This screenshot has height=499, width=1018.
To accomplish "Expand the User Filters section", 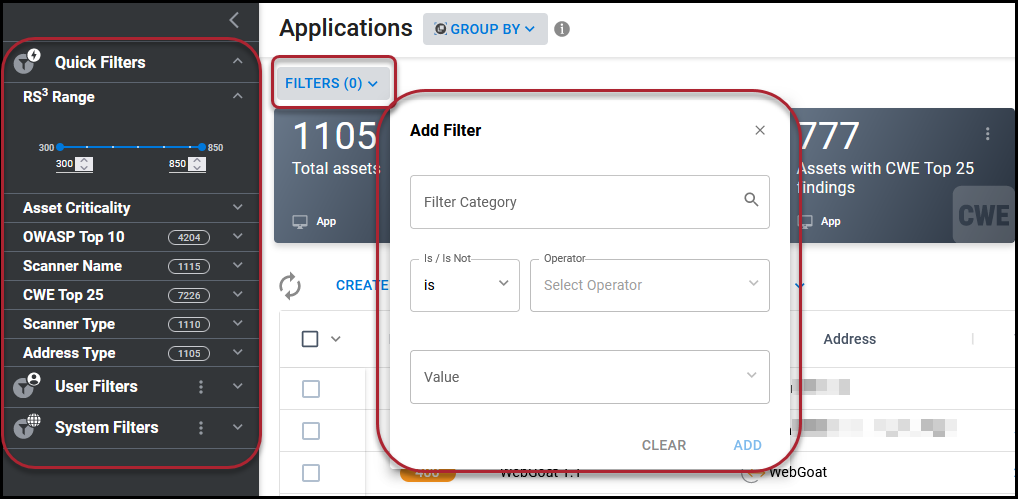I will click(x=238, y=386).
